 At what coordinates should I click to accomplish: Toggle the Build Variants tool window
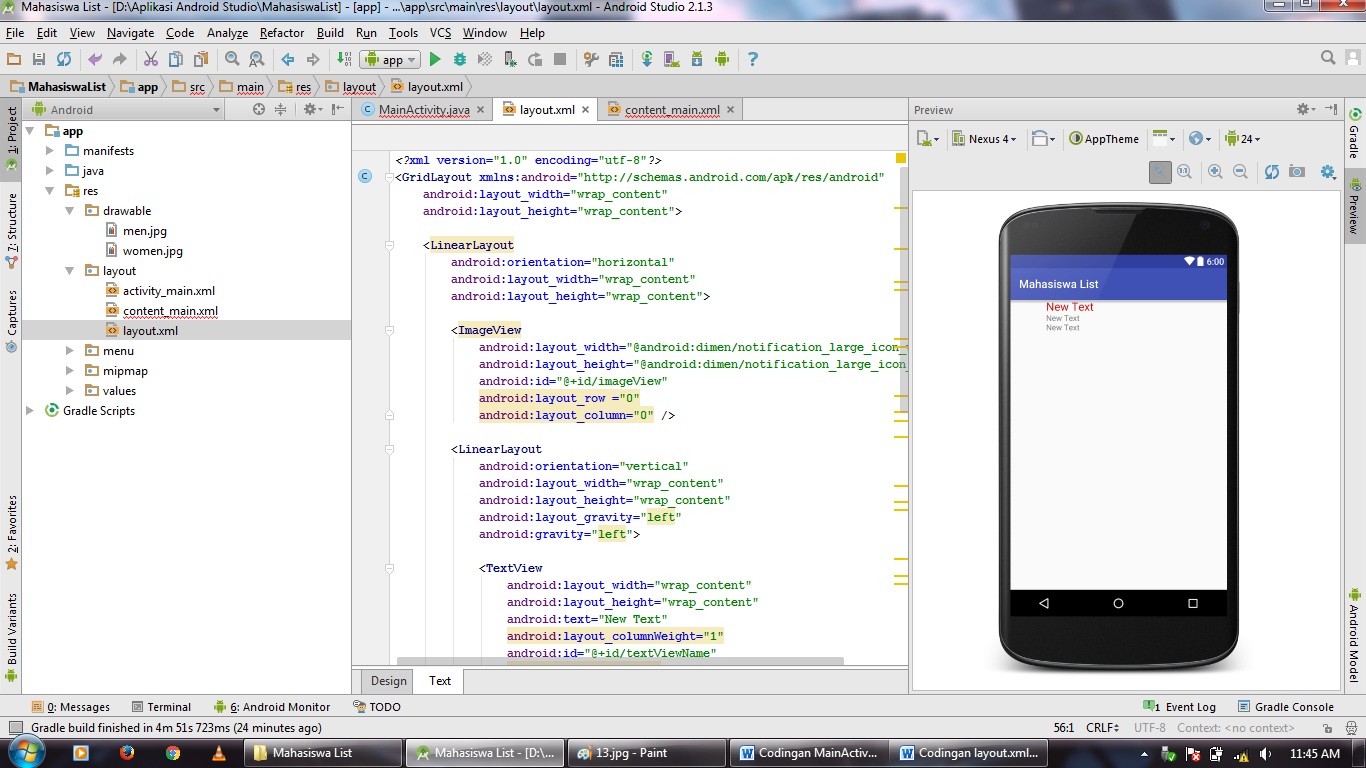point(11,636)
